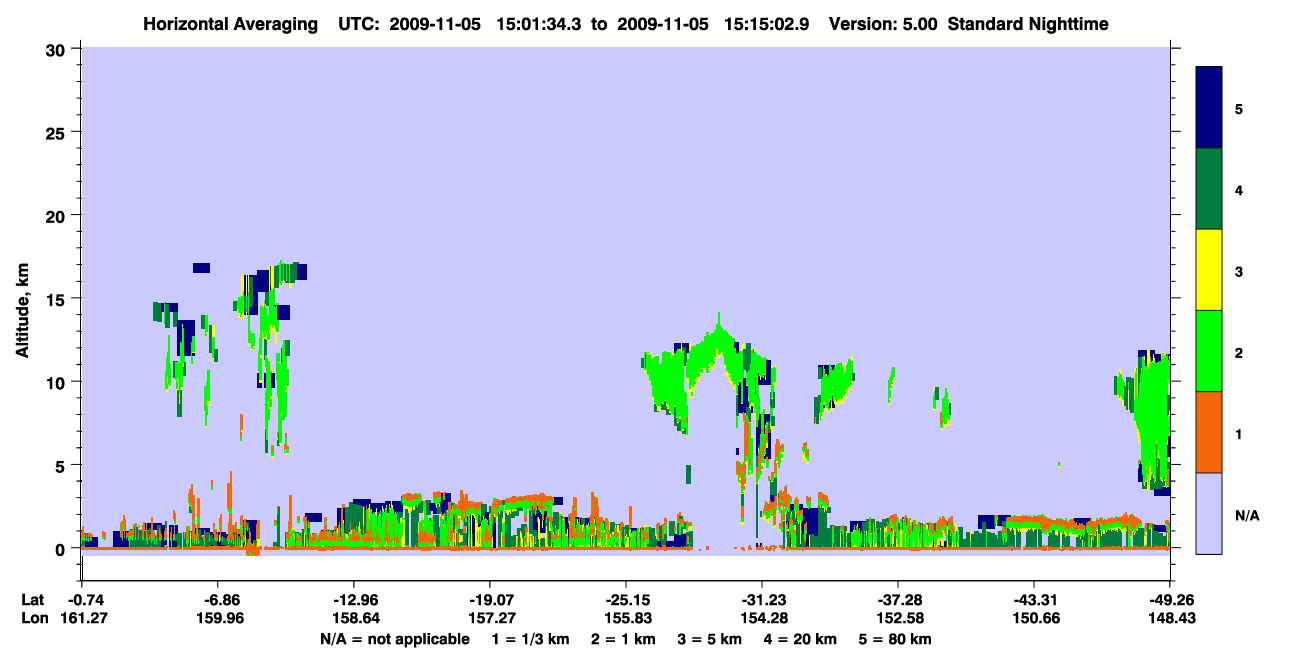
Task: Click the bright green 1 km colorbar segment
Action: [x=1209, y=351]
